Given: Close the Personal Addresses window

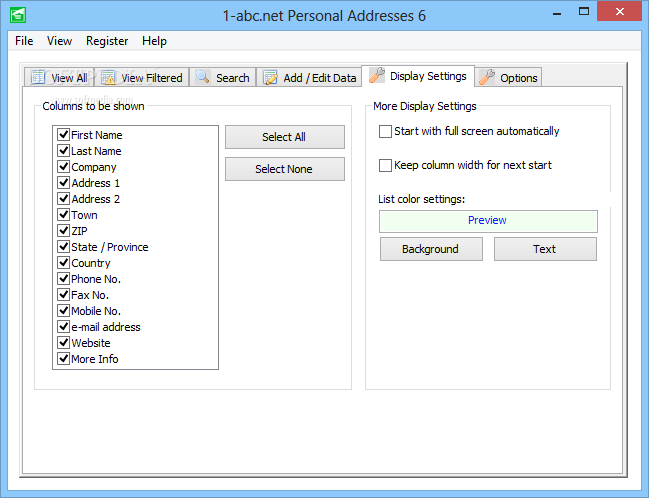Looking at the screenshot, I should 619,12.
